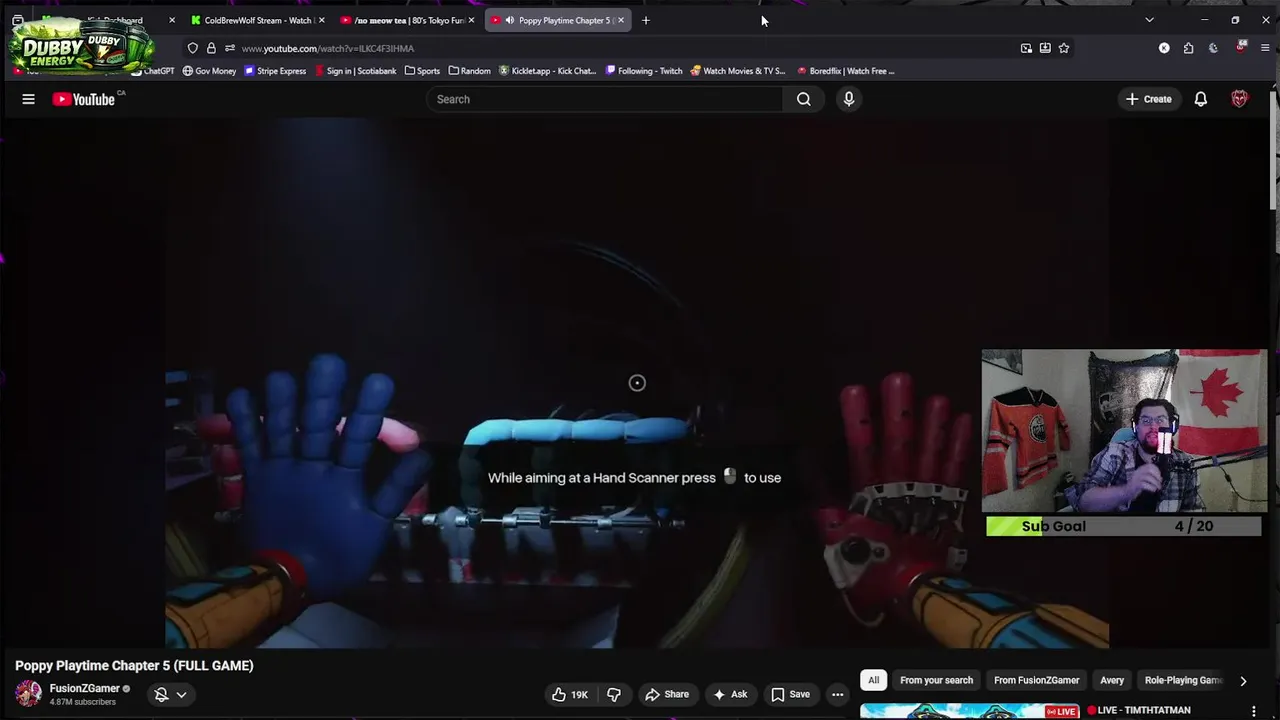1280x720 pixels.
Task: Close the ColdBrewWolf Stream tab
Action: 321,20
